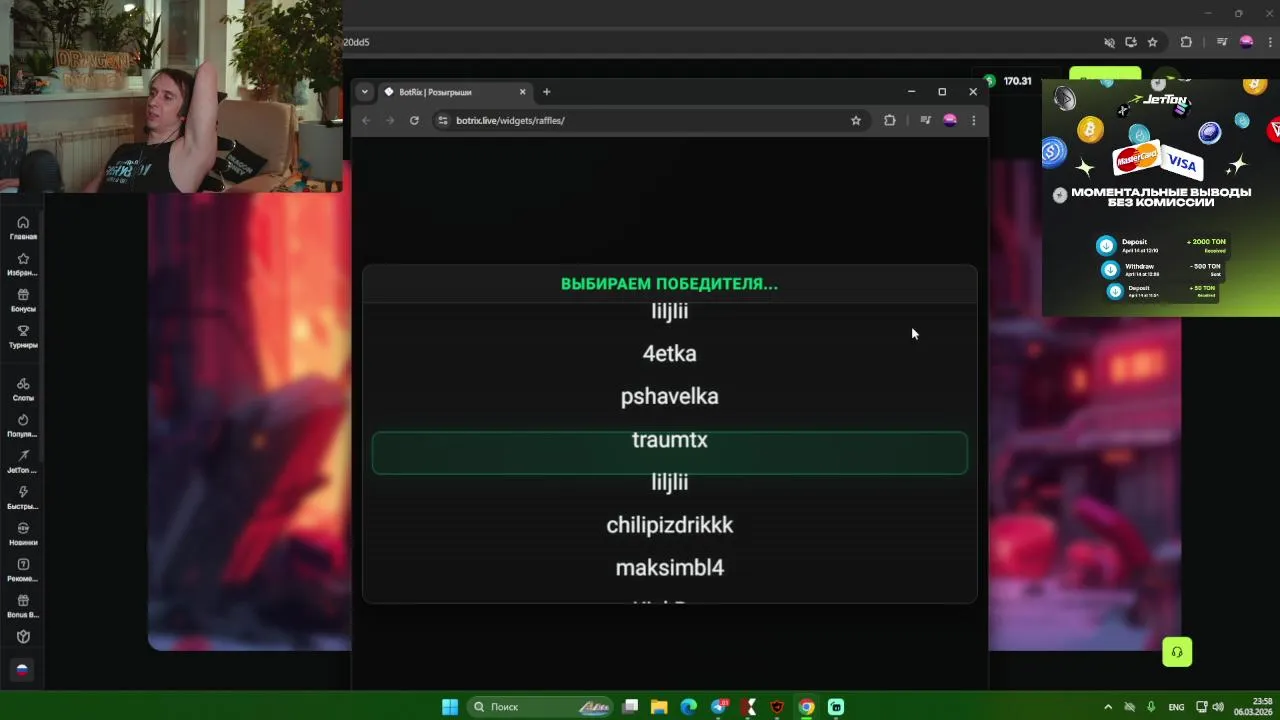Open Microsoft Edge from taskbar
Image resolution: width=1280 pixels, height=720 pixels.
coord(688,707)
